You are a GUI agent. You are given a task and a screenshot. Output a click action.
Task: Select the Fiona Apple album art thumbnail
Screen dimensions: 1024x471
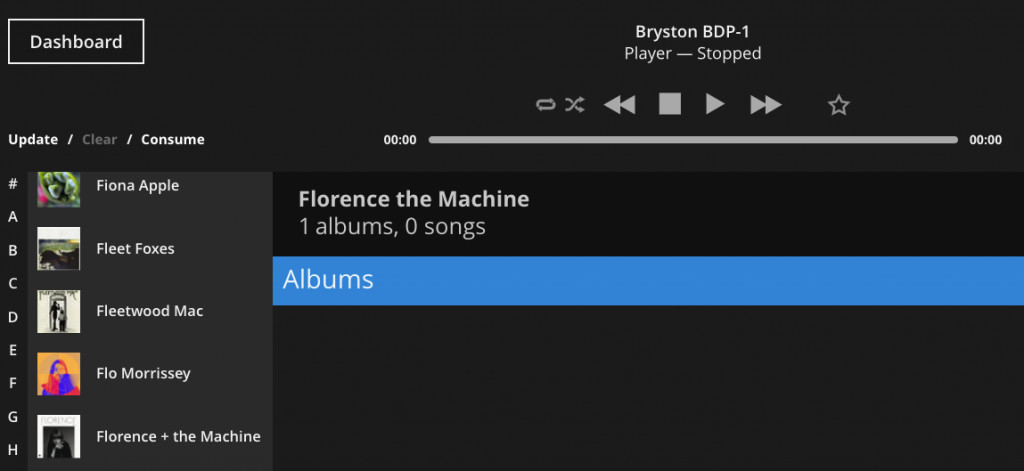[59, 189]
